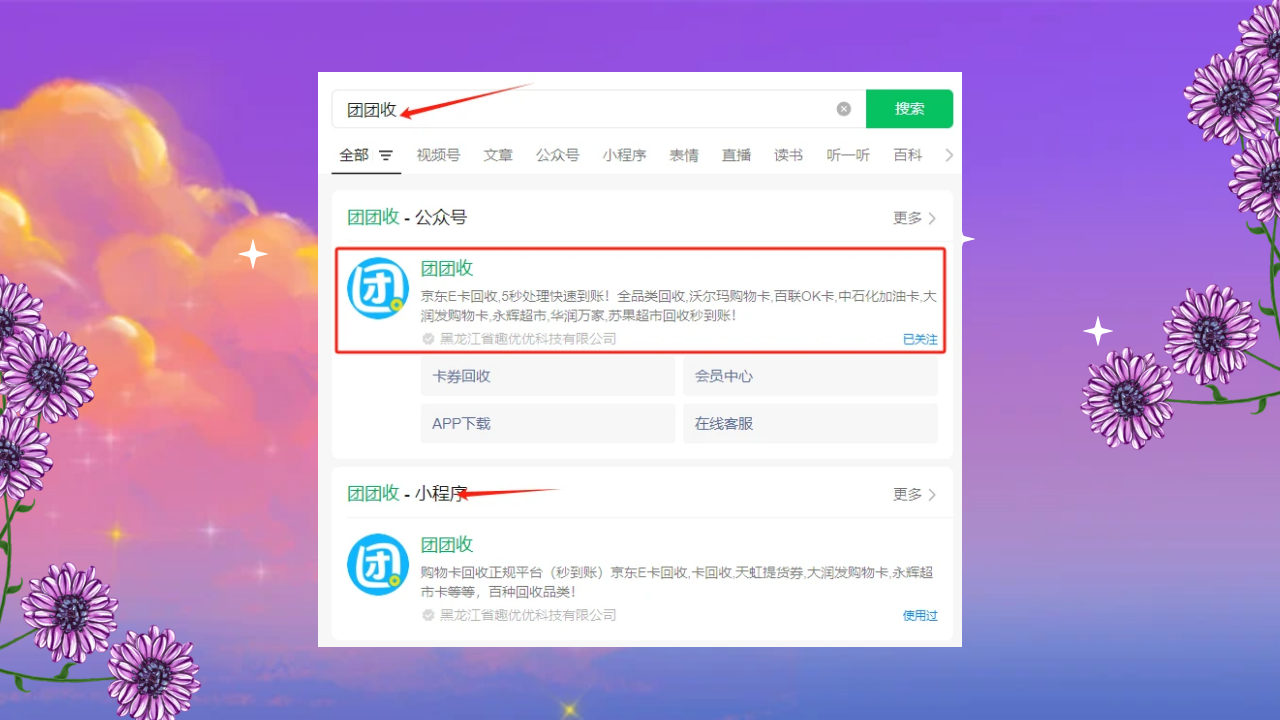Switch to the 视频号 tab

click(x=438, y=155)
